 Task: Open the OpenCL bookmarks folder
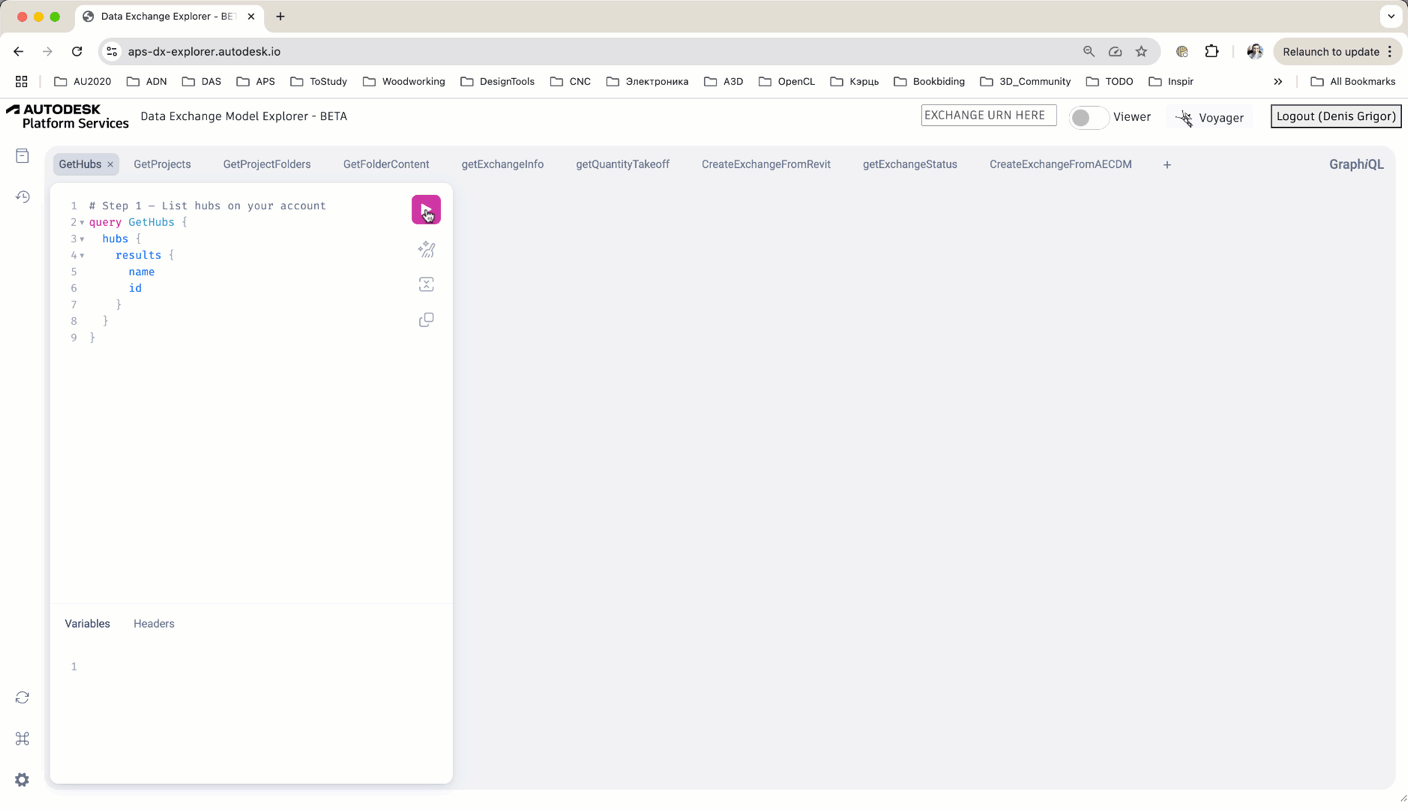[x=787, y=82]
